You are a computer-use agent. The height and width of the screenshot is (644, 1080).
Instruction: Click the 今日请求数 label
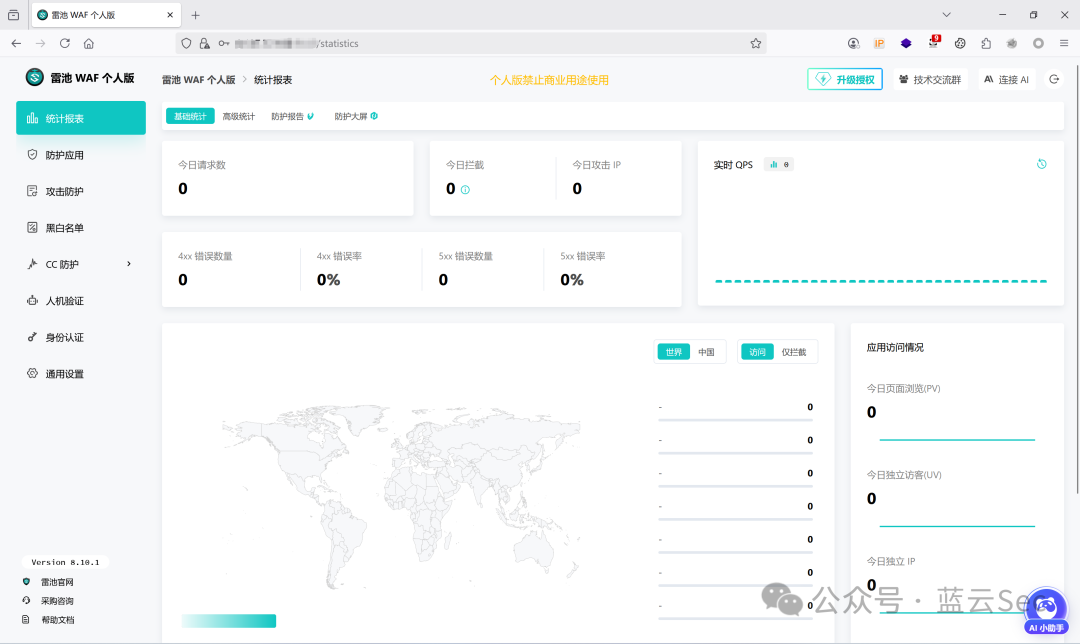(202, 165)
